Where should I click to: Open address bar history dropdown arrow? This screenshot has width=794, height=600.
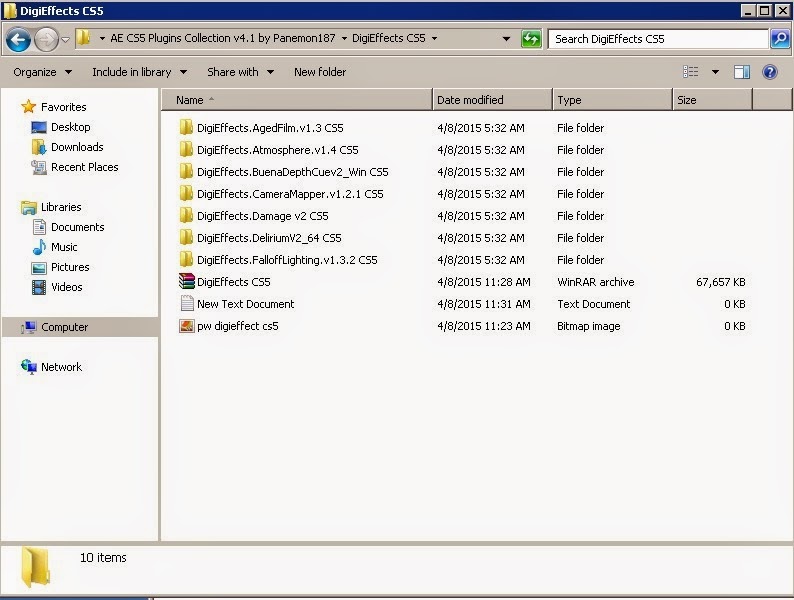pos(506,38)
